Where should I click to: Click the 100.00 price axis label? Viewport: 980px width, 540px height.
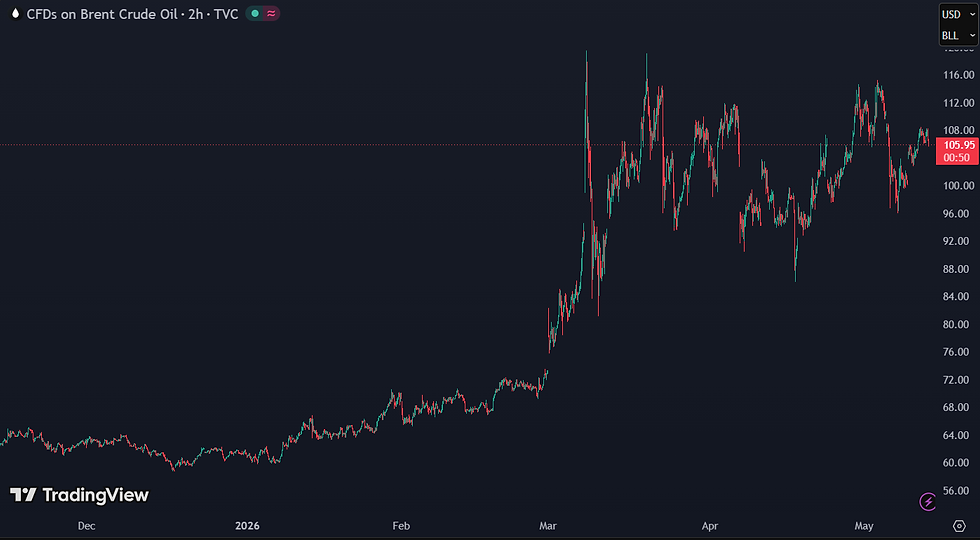pos(959,186)
